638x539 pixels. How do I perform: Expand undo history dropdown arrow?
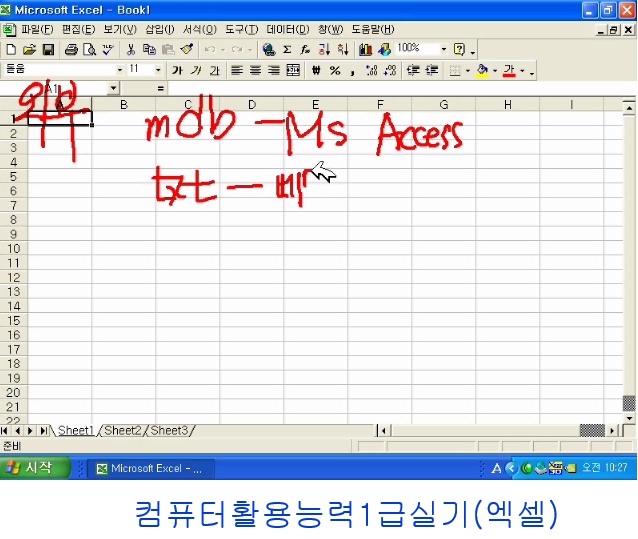coord(223,50)
